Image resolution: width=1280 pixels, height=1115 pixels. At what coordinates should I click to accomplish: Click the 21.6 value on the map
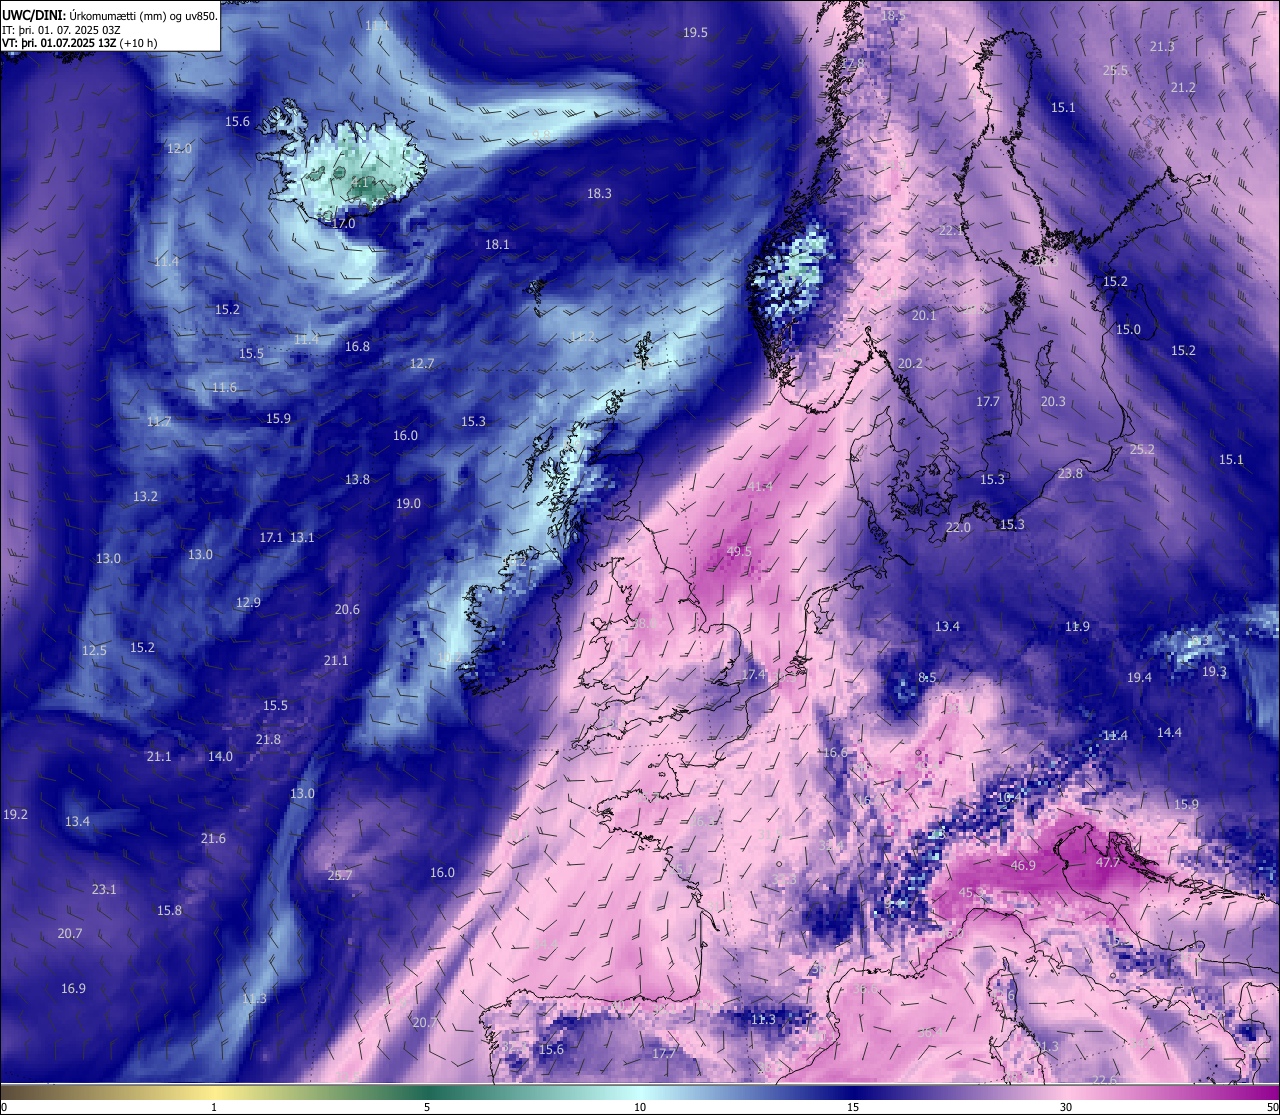point(213,838)
